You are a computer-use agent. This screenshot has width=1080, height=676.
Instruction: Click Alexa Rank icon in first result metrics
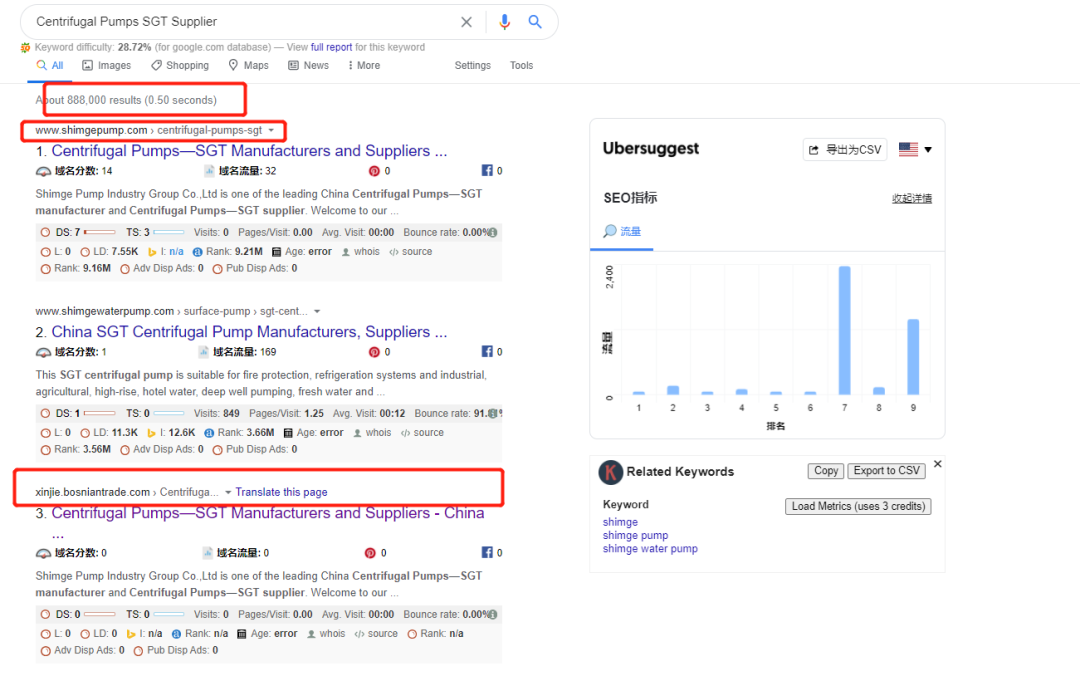198,252
